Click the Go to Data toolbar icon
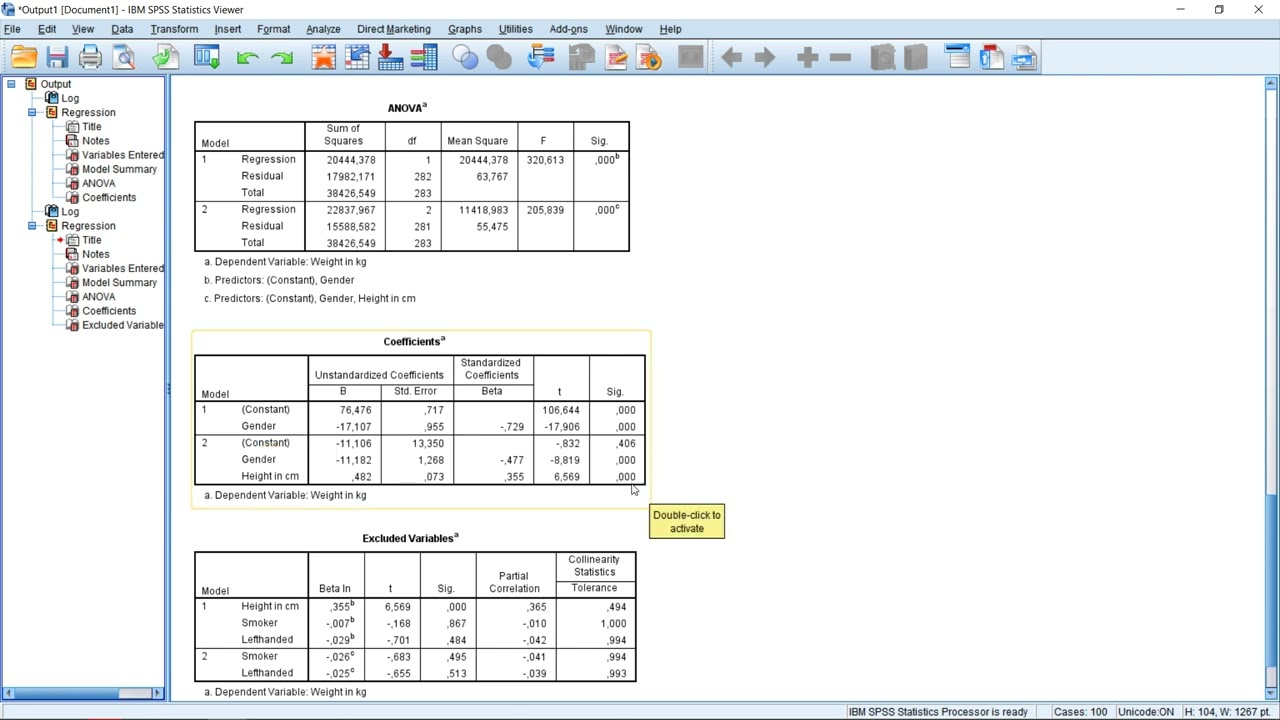Image resolution: width=1280 pixels, height=720 pixels. tap(323, 58)
